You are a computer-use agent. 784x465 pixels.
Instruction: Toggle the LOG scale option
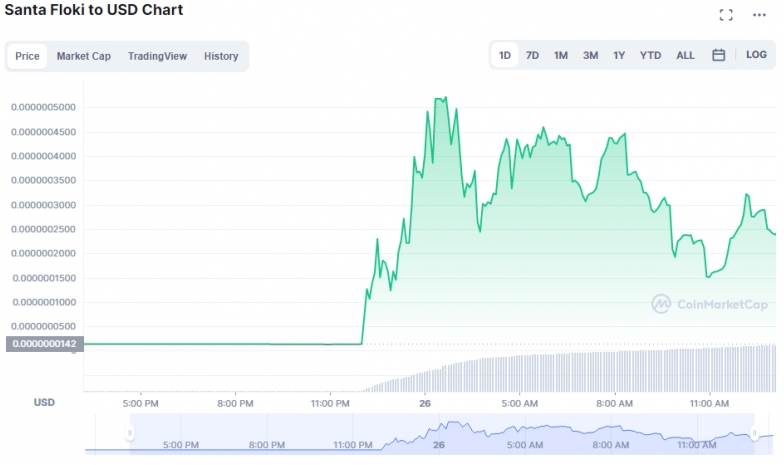756,54
